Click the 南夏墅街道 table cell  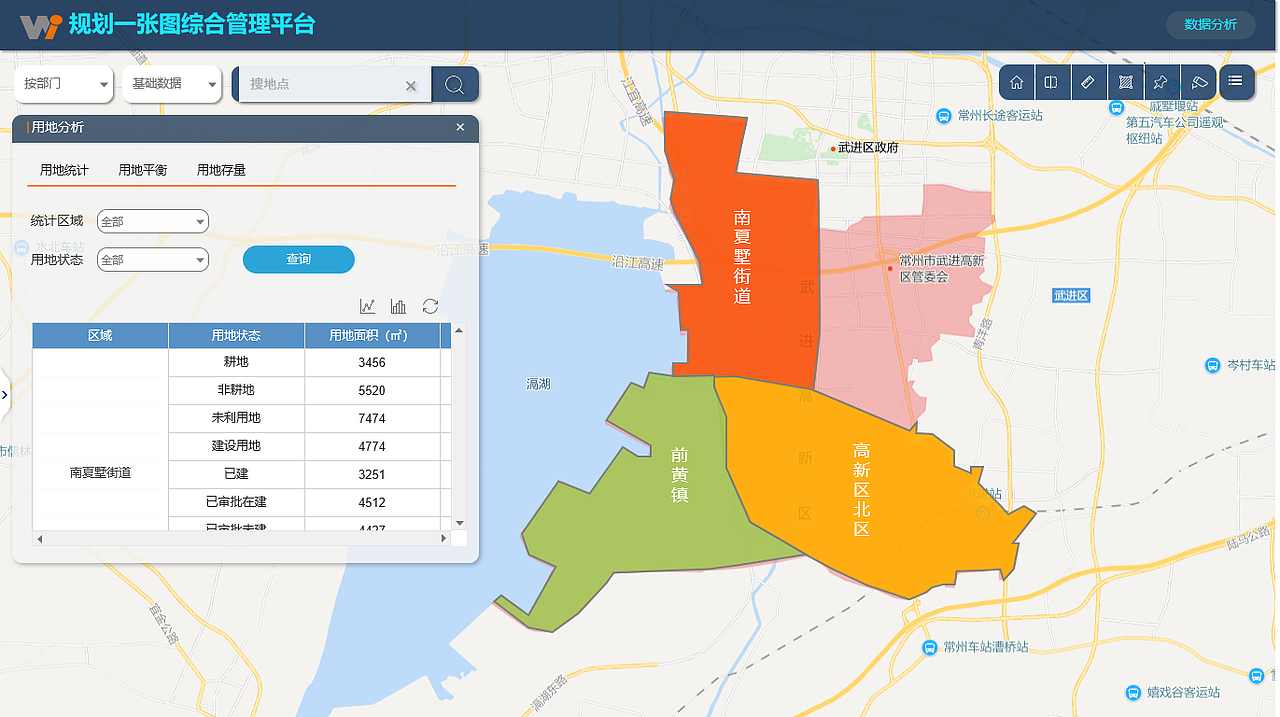coord(100,472)
